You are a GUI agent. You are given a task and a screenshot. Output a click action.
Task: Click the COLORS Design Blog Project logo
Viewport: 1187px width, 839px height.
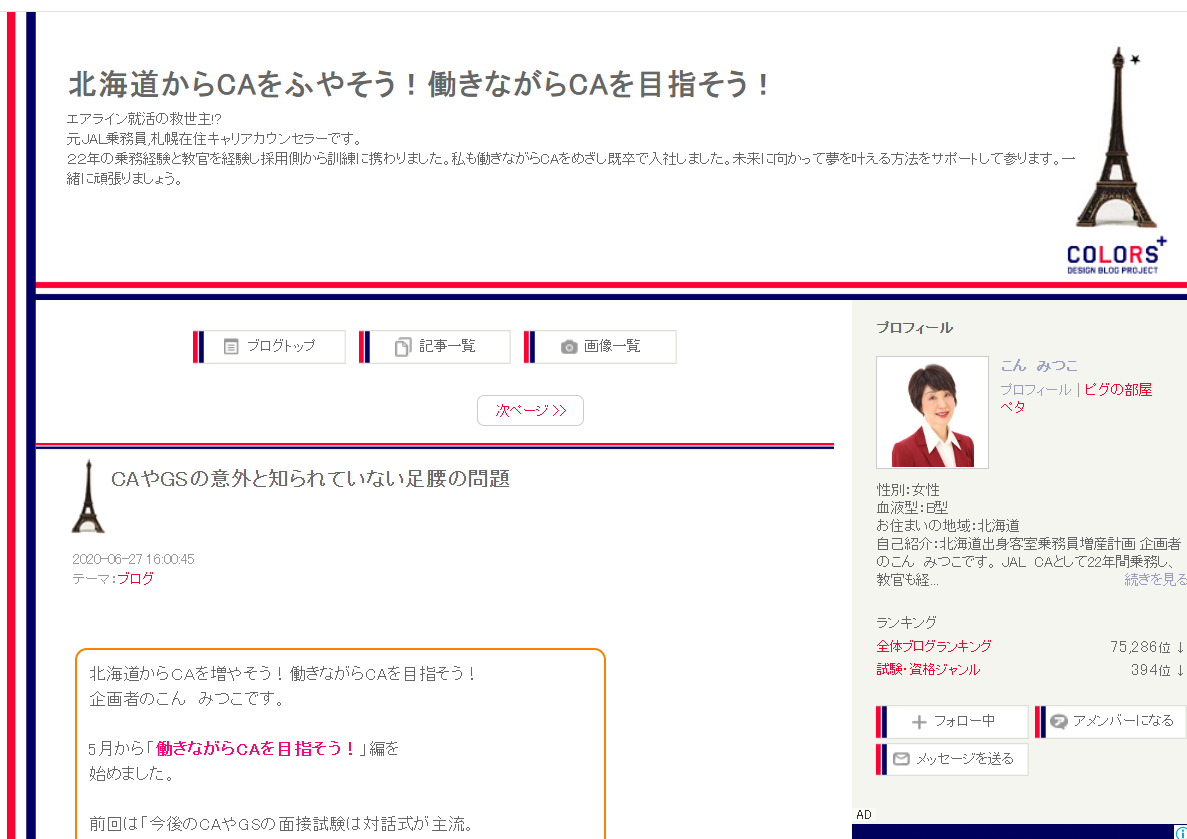click(x=1116, y=256)
